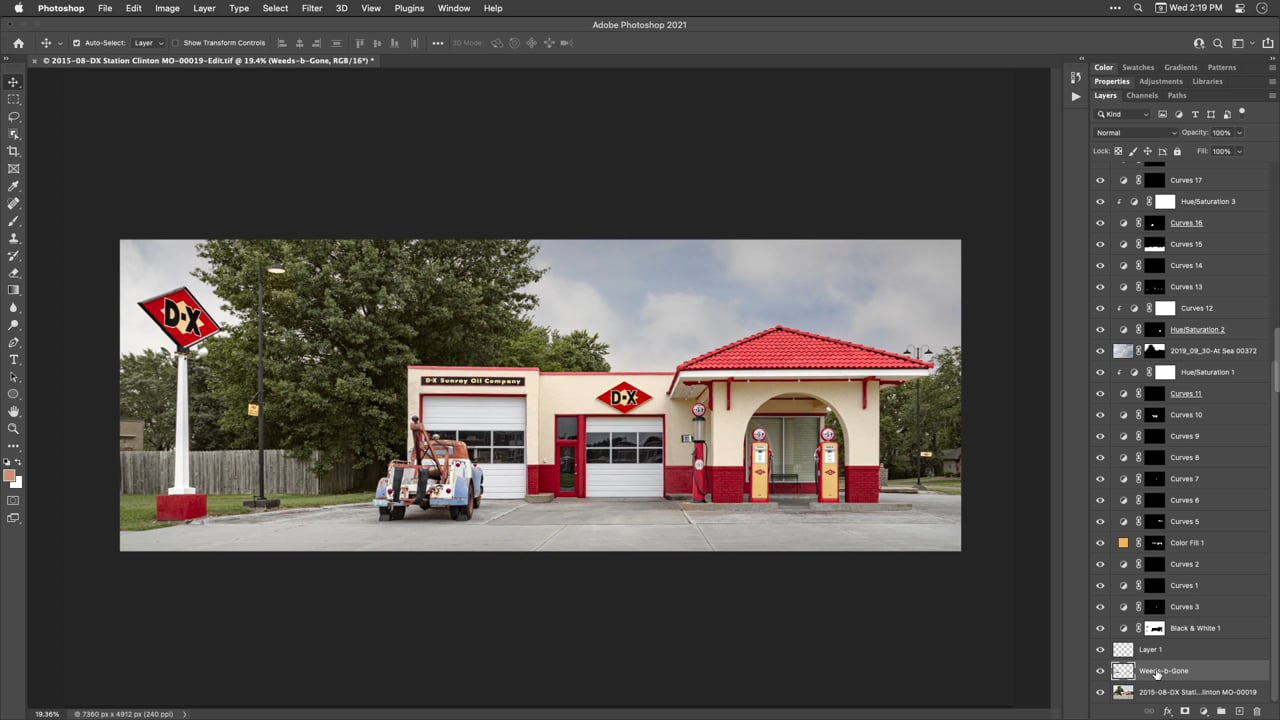Hide the Layer 1 layer
This screenshot has height=720, width=1280.
click(1100, 650)
